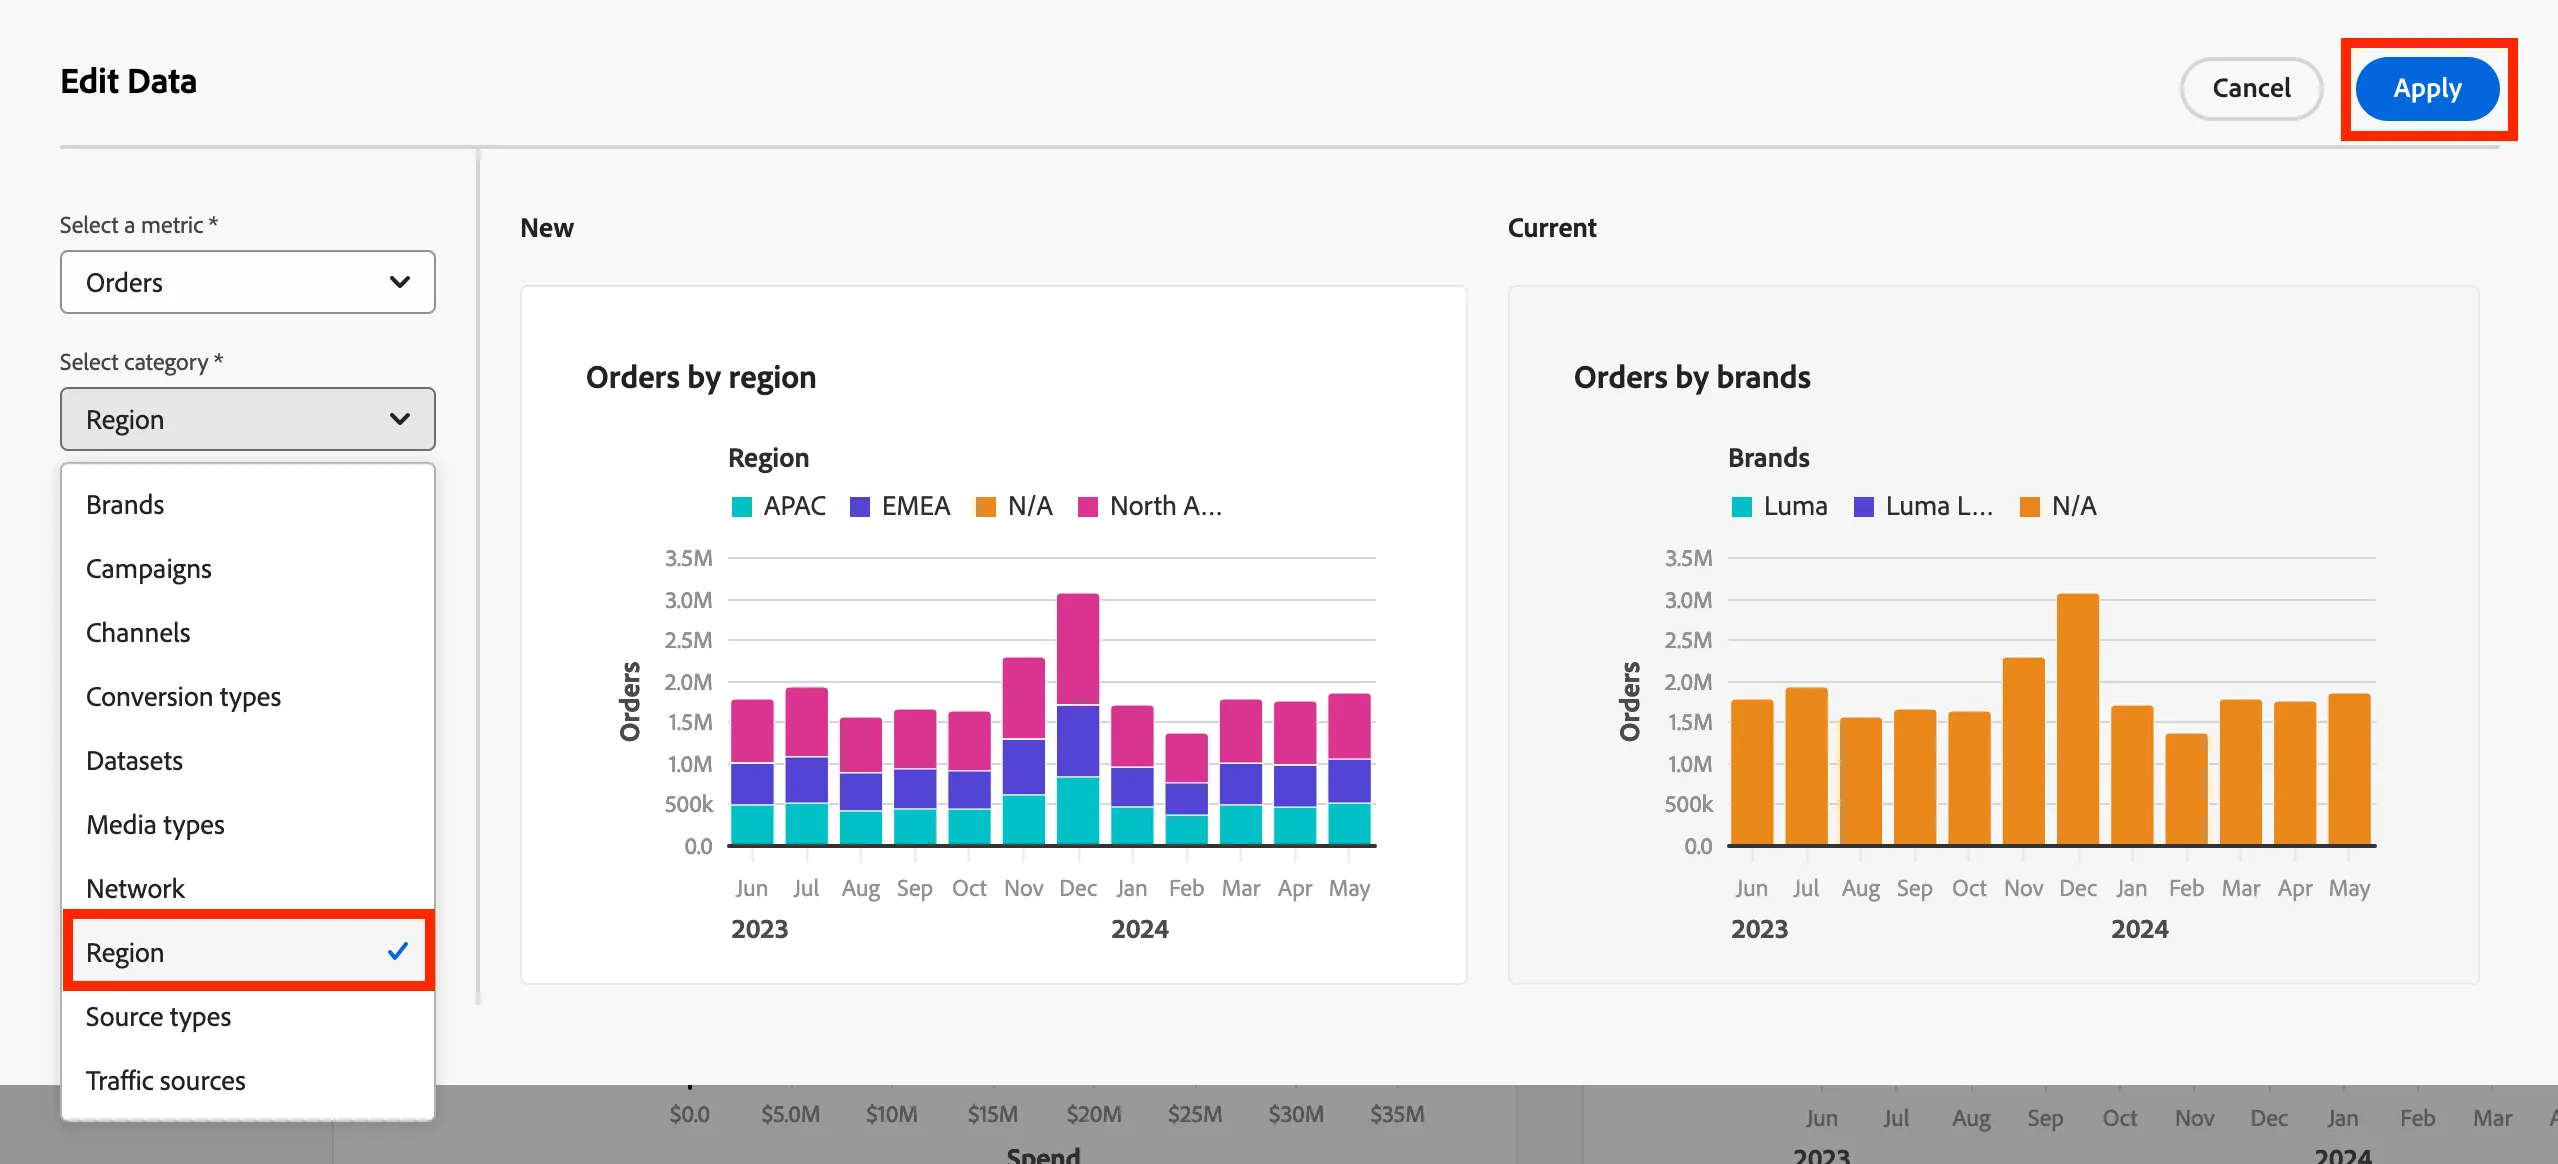The height and width of the screenshot is (1164, 2558).
Task: Click the May bar in Orders by brands chart
Action: (x=2350, y=769)
